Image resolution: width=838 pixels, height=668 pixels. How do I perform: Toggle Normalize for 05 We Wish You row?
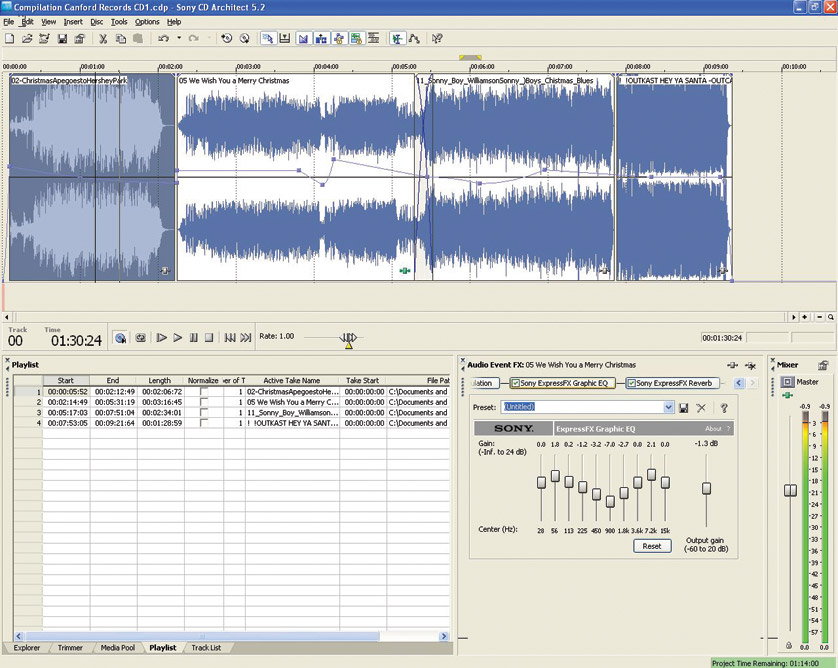pos(204,402)
